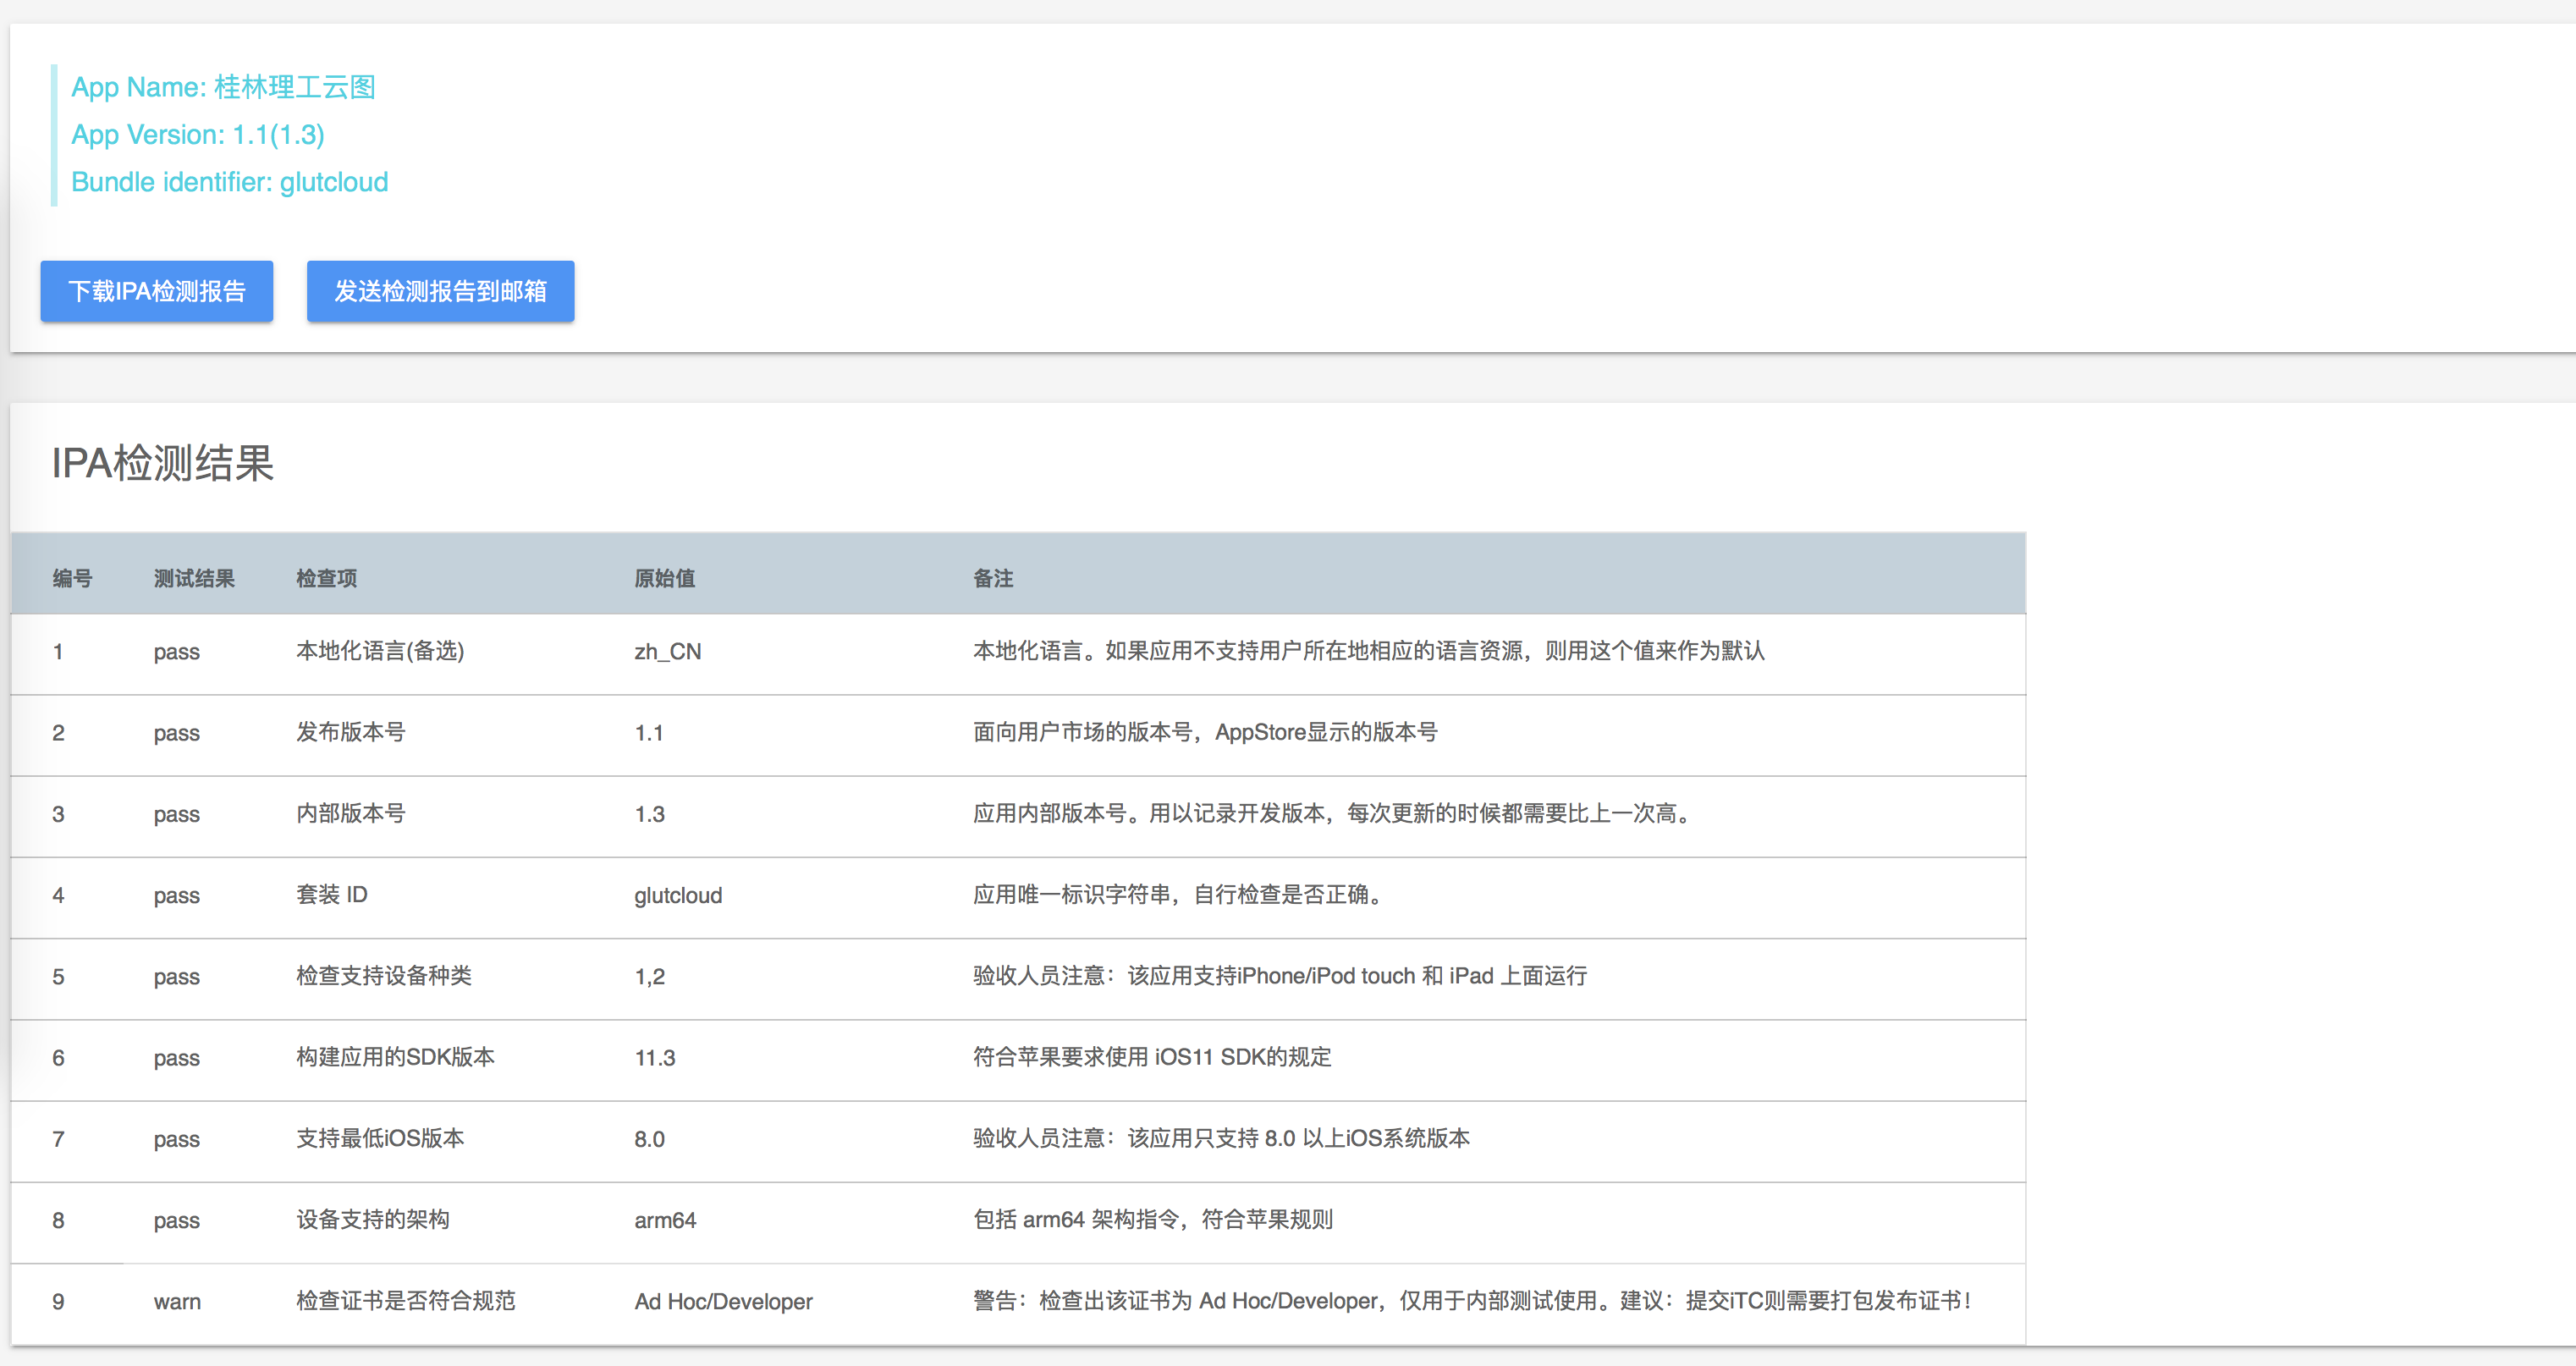Click the 检查支持设备种类 check item
The width and height of the screenshot is (2576, 1366).
click(x=383, y=975)
